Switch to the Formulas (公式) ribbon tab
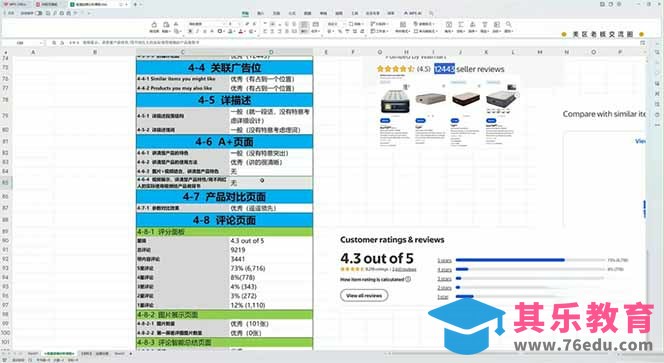664x363 pixels. (x=292, y=13)
